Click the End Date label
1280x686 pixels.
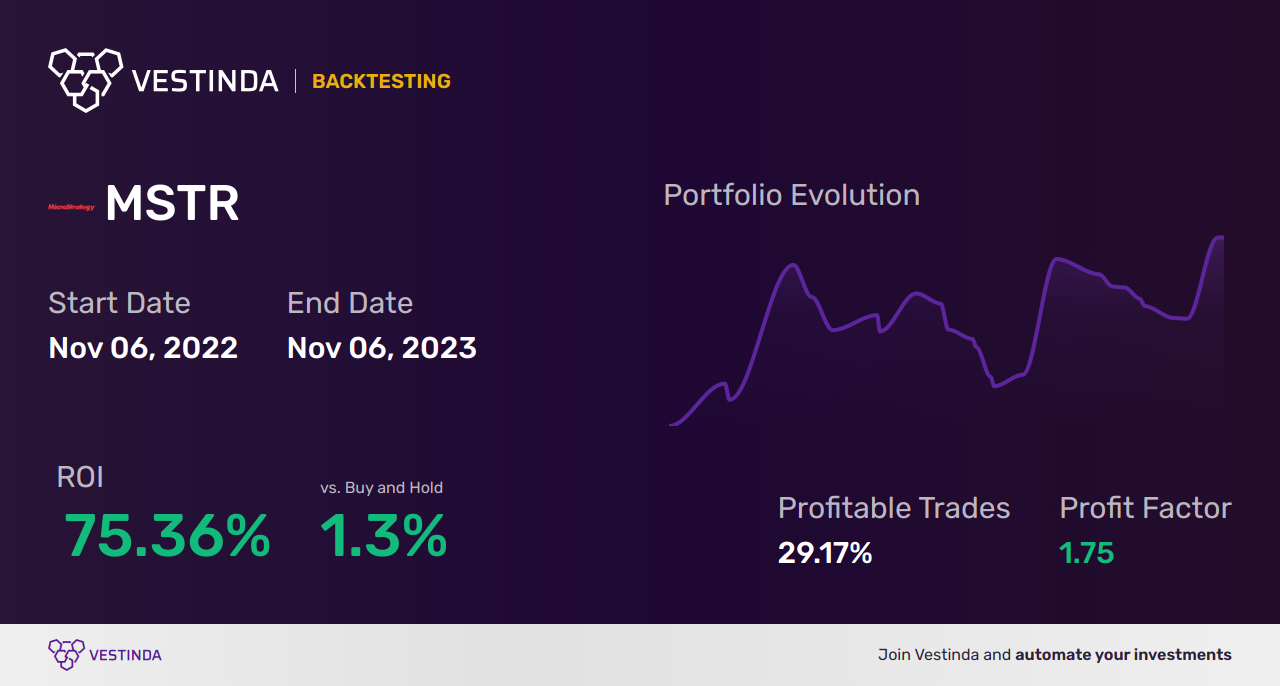pos(350,303)
